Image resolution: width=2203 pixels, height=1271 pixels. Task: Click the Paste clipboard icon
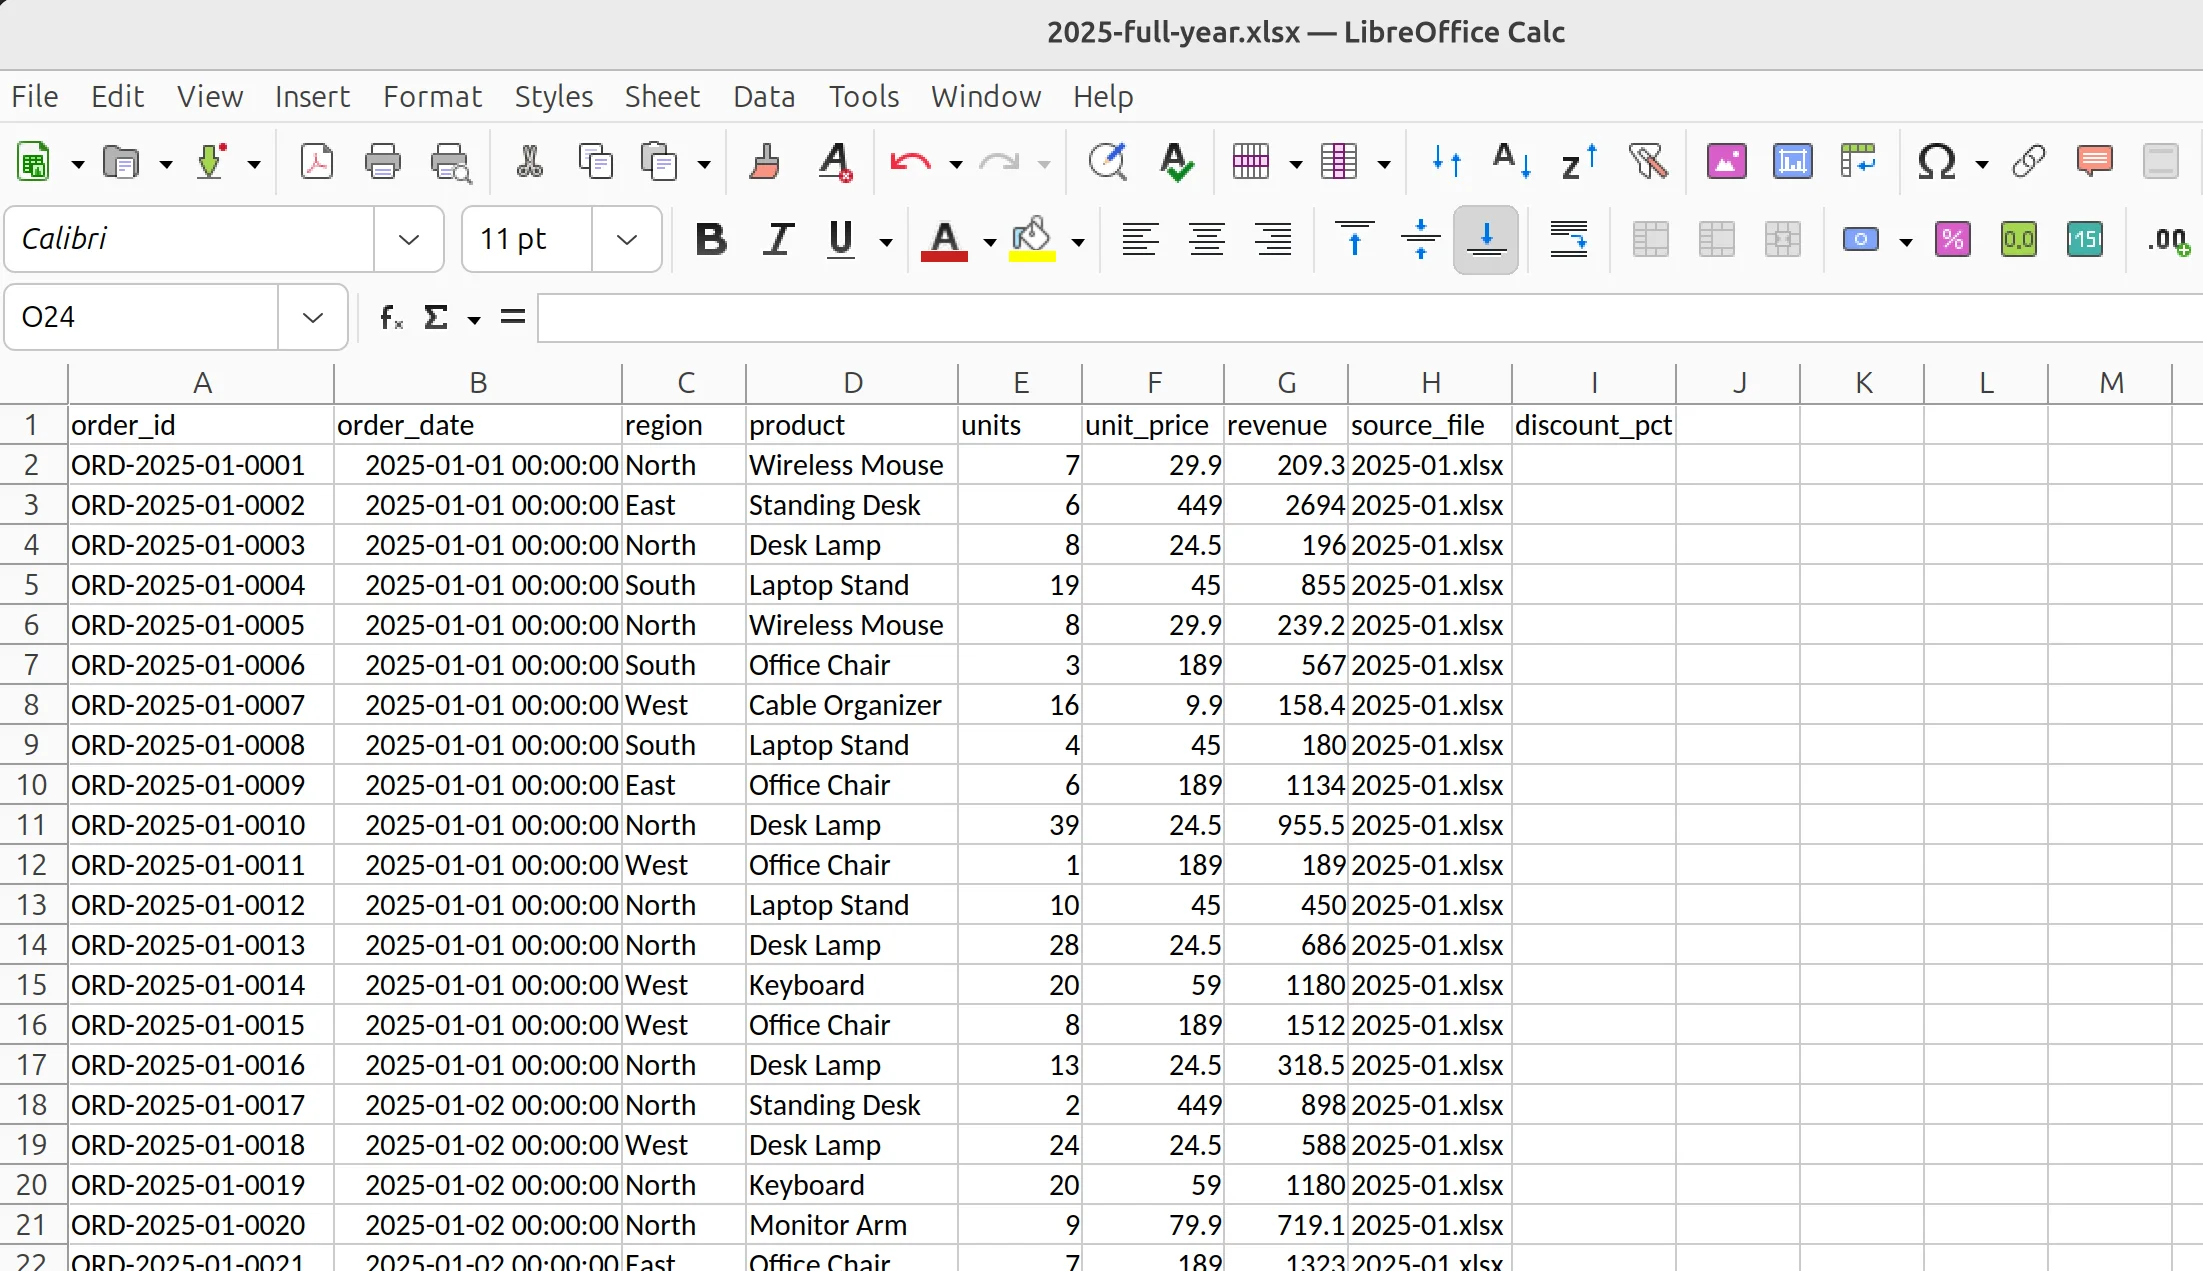[x=659, y=161]
